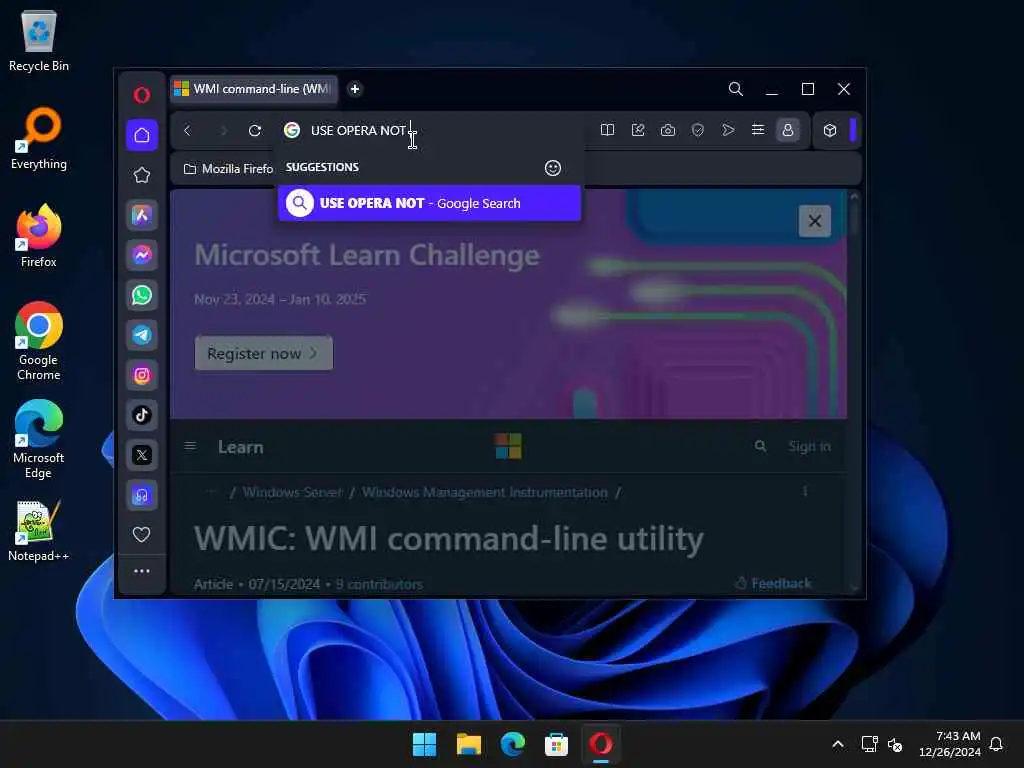The image size is (1024, 768).
Task: Open the taskbar clock and date
Action: 950,744
